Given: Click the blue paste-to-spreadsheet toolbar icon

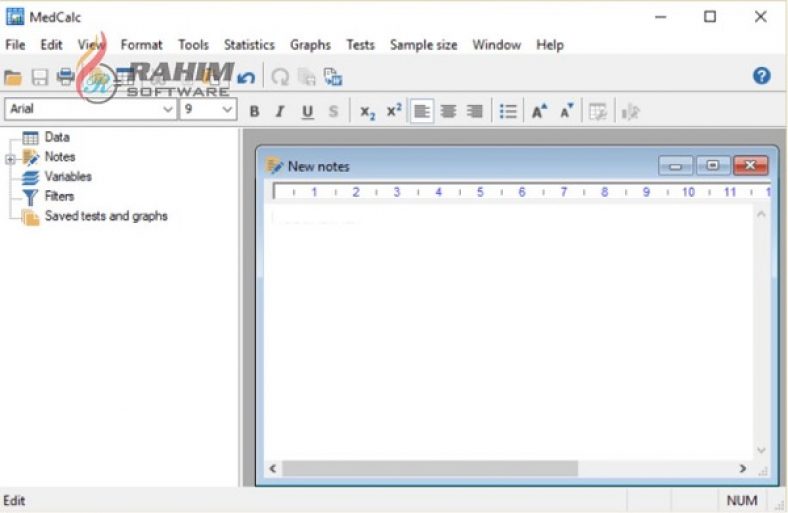Looking at the screenshot, I should pyautogui.click(x=333, y=77).
